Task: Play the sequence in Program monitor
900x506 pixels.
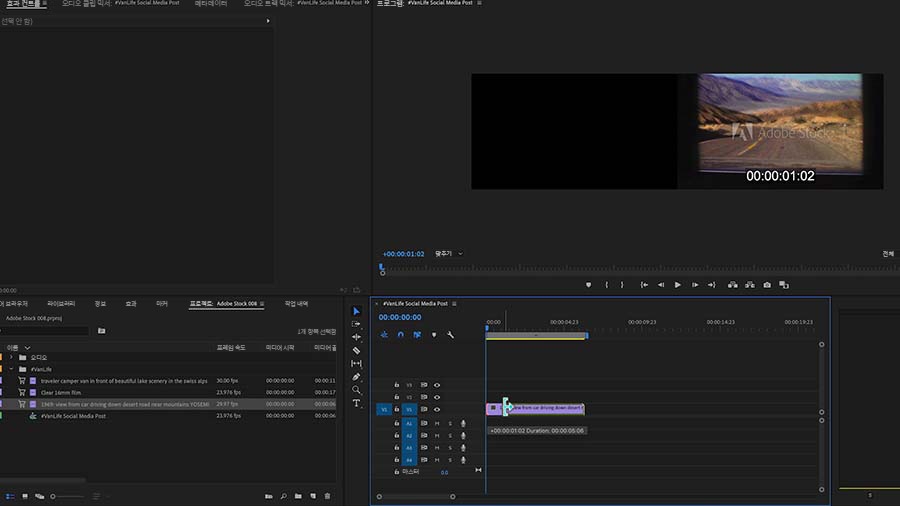Action: [678, 285]
